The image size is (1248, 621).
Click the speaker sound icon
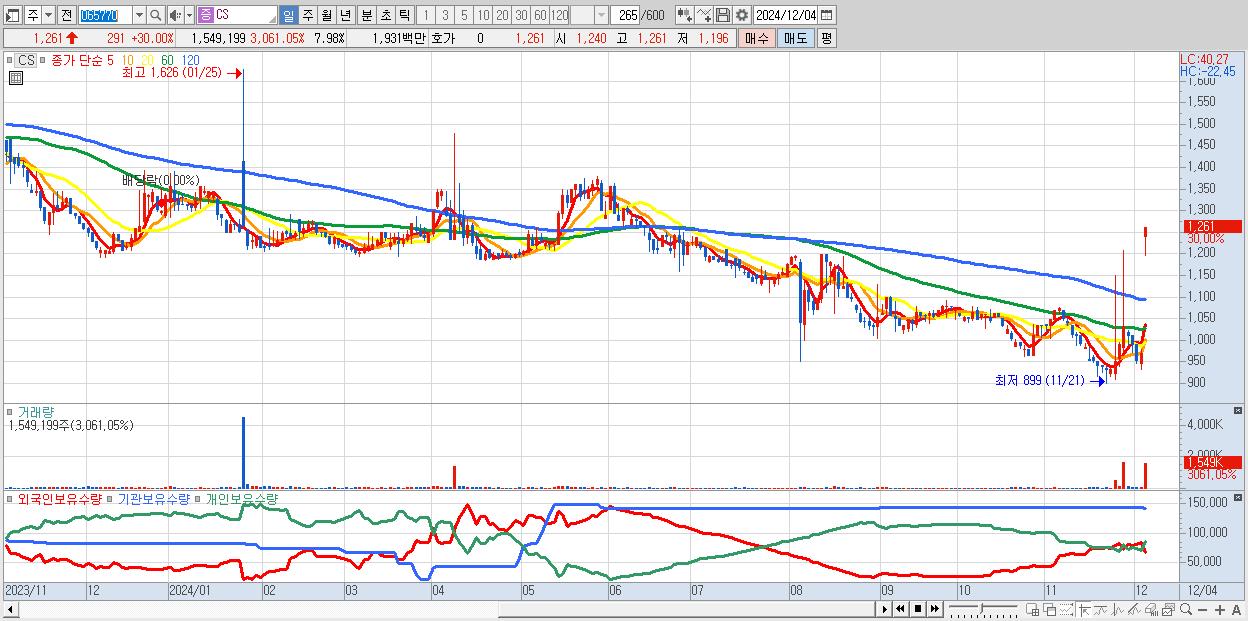[x=175, y=15]
